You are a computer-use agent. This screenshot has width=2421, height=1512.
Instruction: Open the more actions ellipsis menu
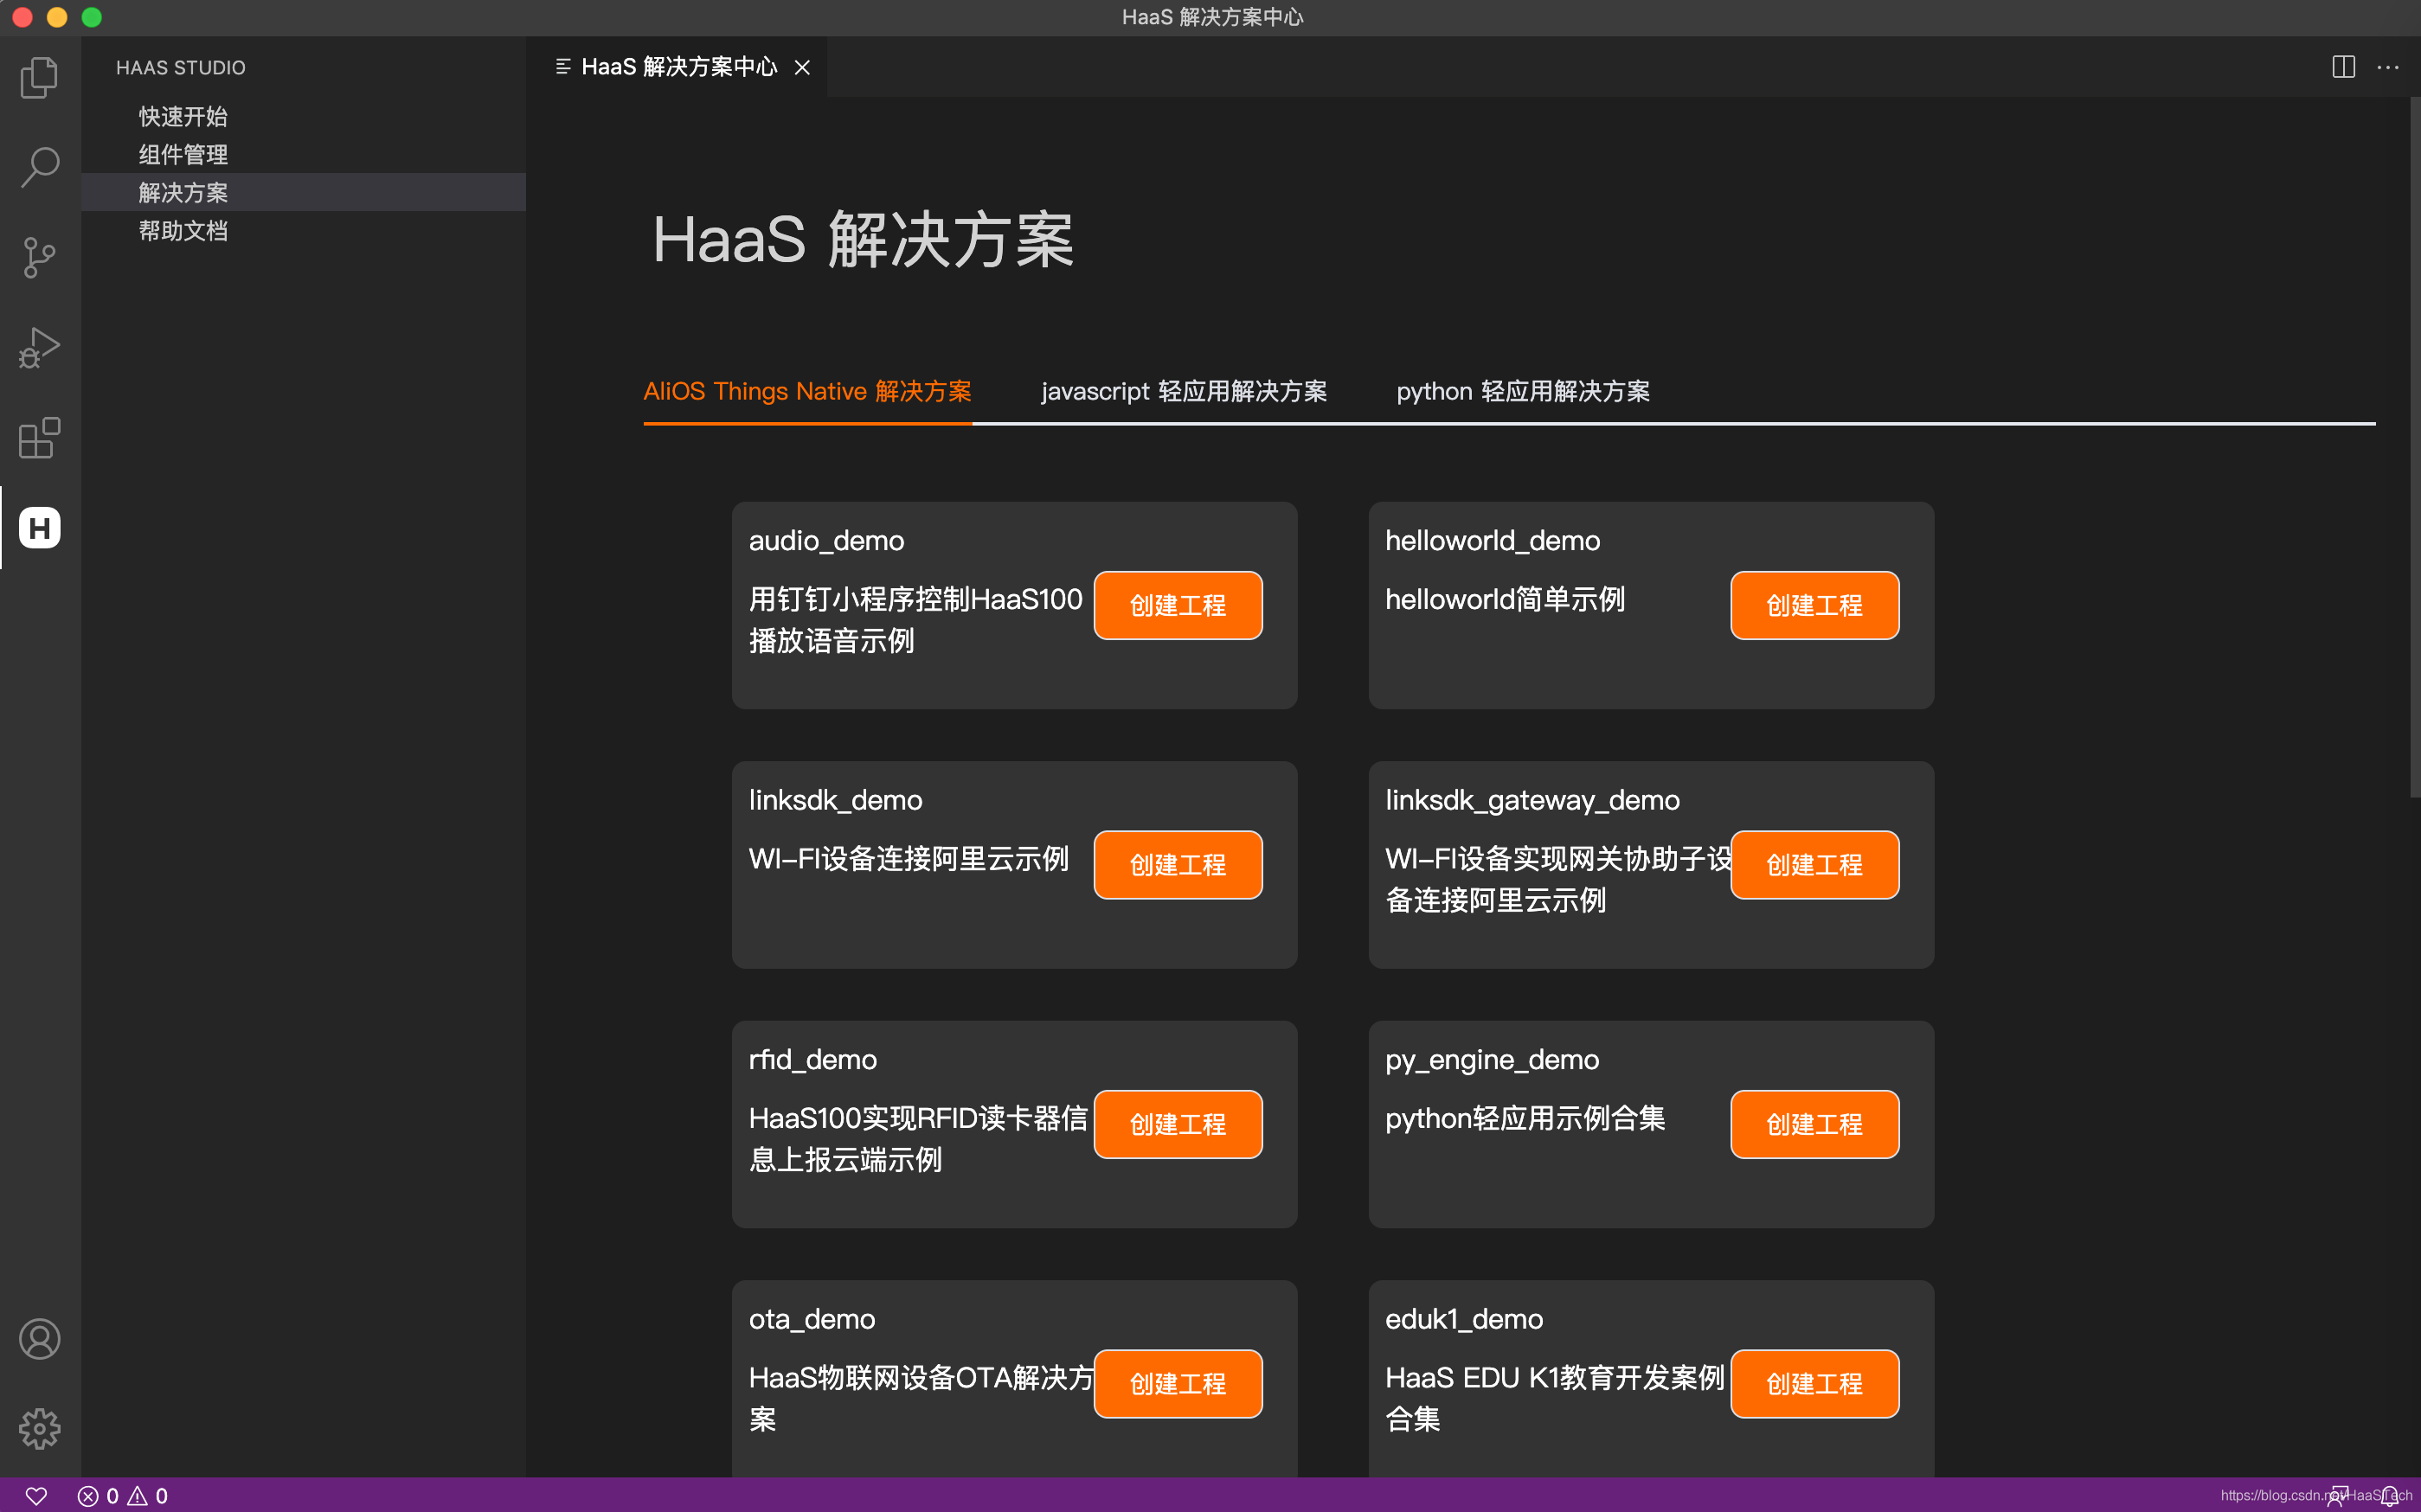[x=2390, y=67]
